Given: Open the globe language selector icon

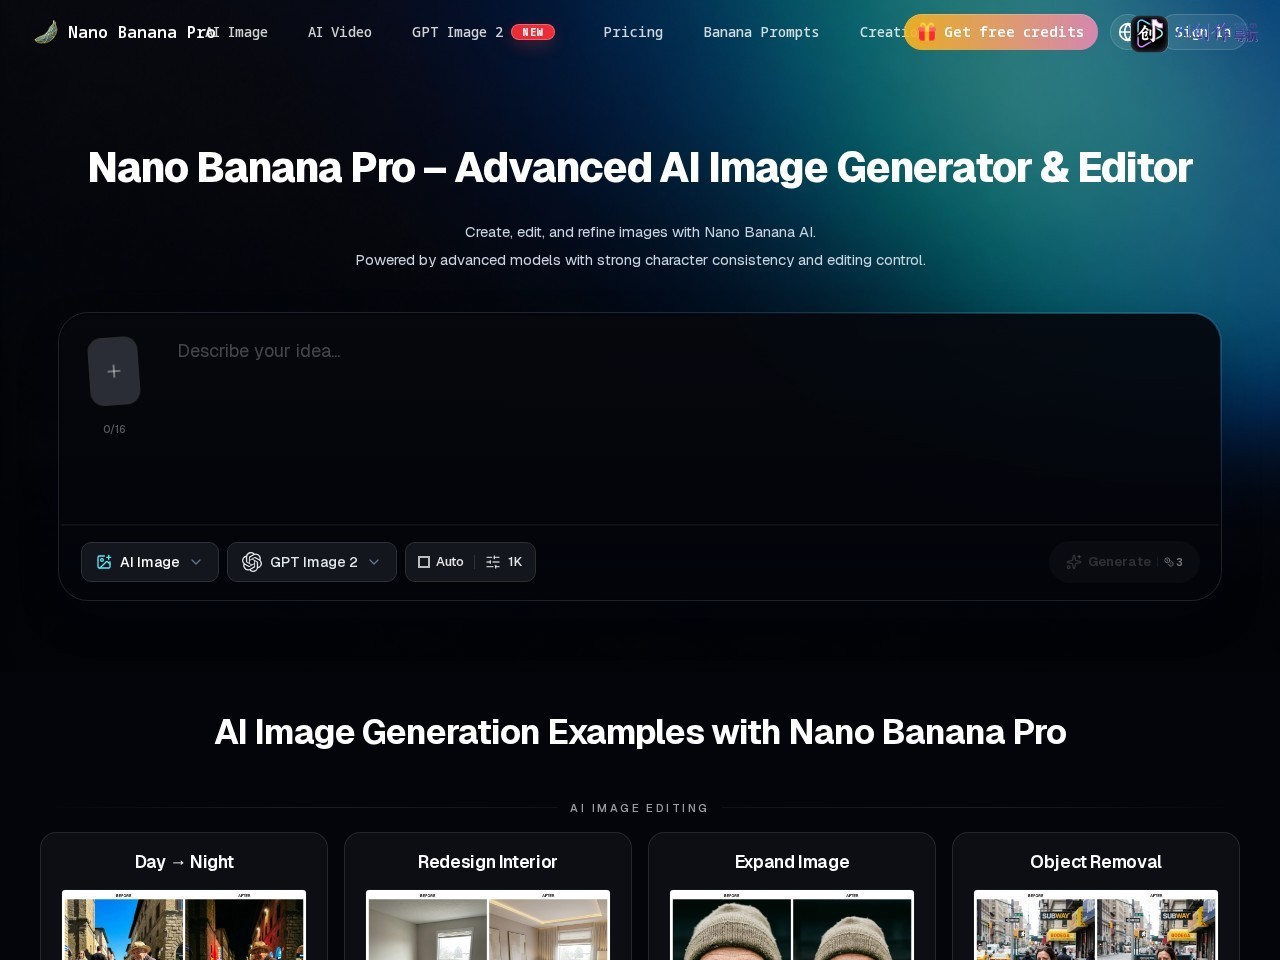Looking at the screenshot, I should pyautogui.click(x=1125, y=32).
